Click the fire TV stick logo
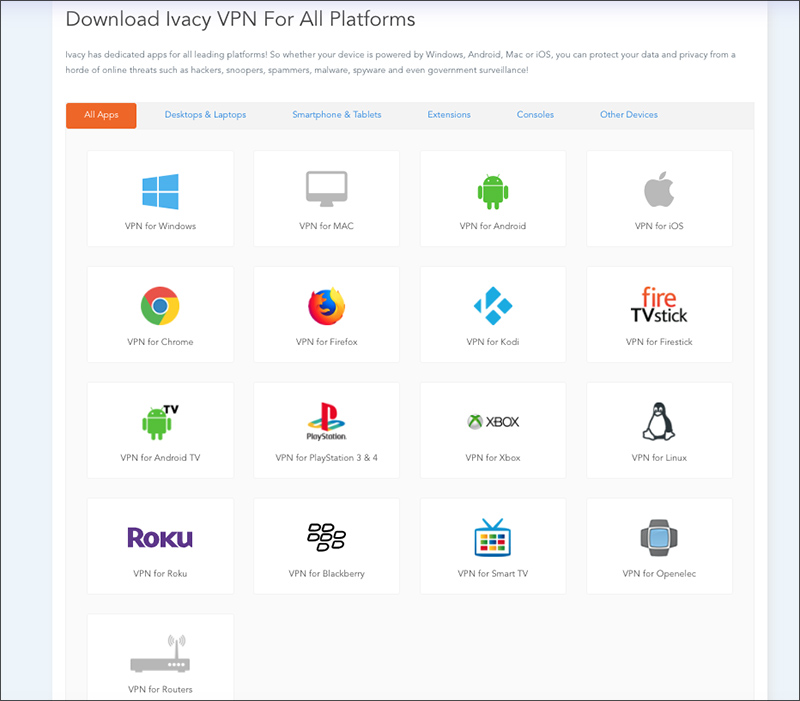Screen dimensions: 800x701 [659, 305]
